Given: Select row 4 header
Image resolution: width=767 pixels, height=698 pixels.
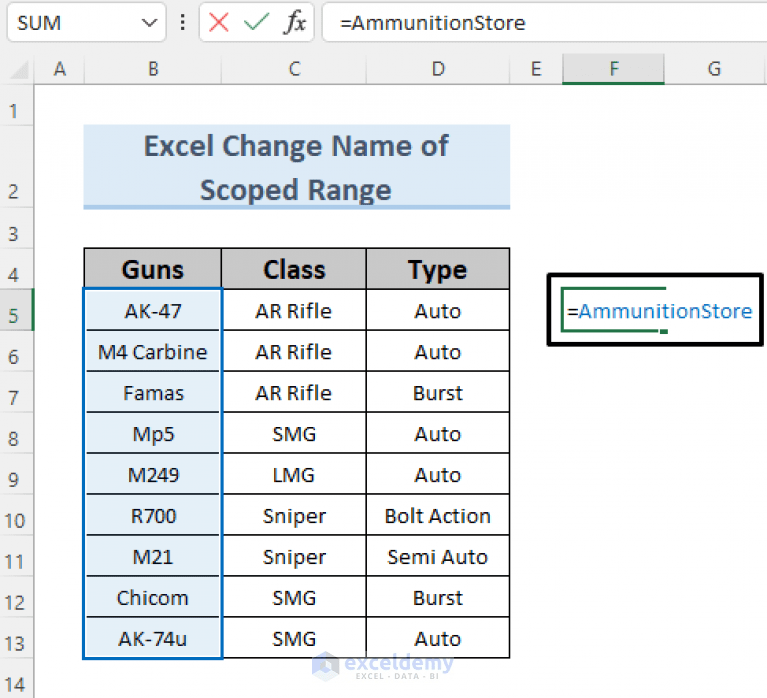Looking at the screenshot, I should point(16,269).
